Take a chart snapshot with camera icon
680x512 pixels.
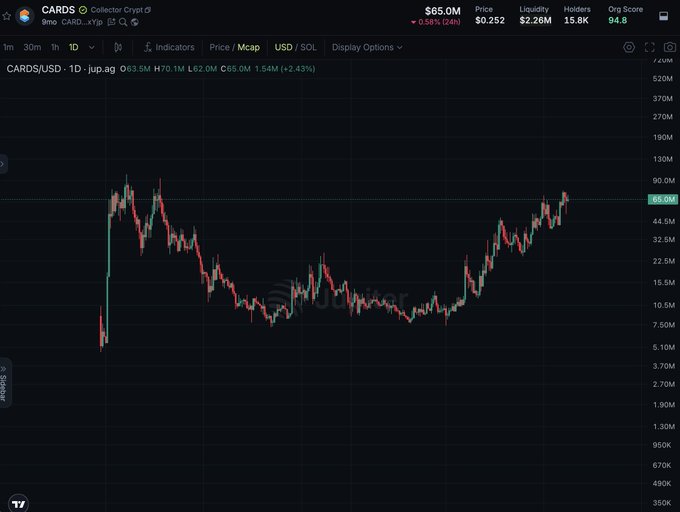click(x=670, y=47)
